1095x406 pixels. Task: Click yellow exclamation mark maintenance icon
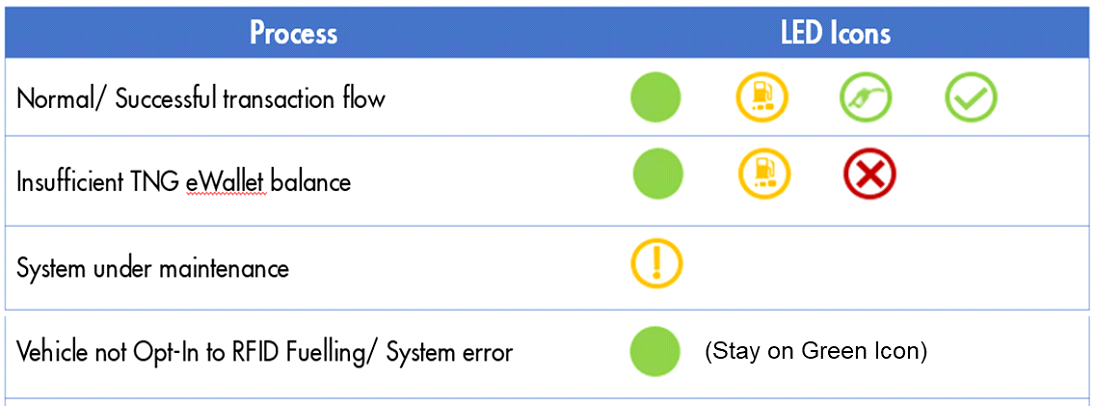(657, 263)
